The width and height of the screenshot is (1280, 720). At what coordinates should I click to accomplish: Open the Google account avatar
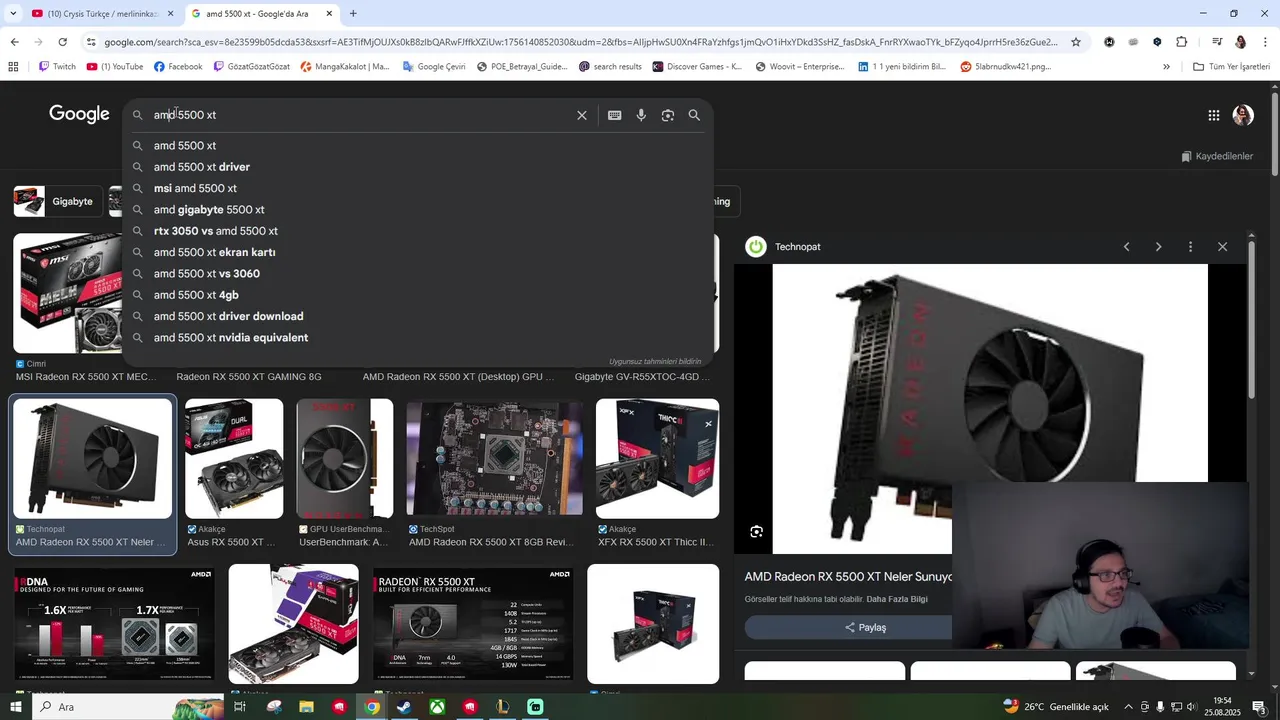click(1243, 115)
